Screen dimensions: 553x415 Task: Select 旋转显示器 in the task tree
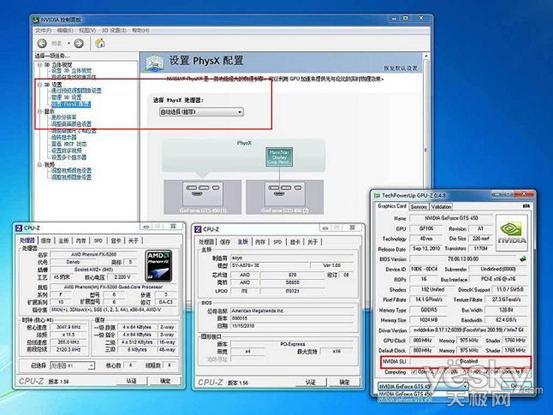(64, 138)
